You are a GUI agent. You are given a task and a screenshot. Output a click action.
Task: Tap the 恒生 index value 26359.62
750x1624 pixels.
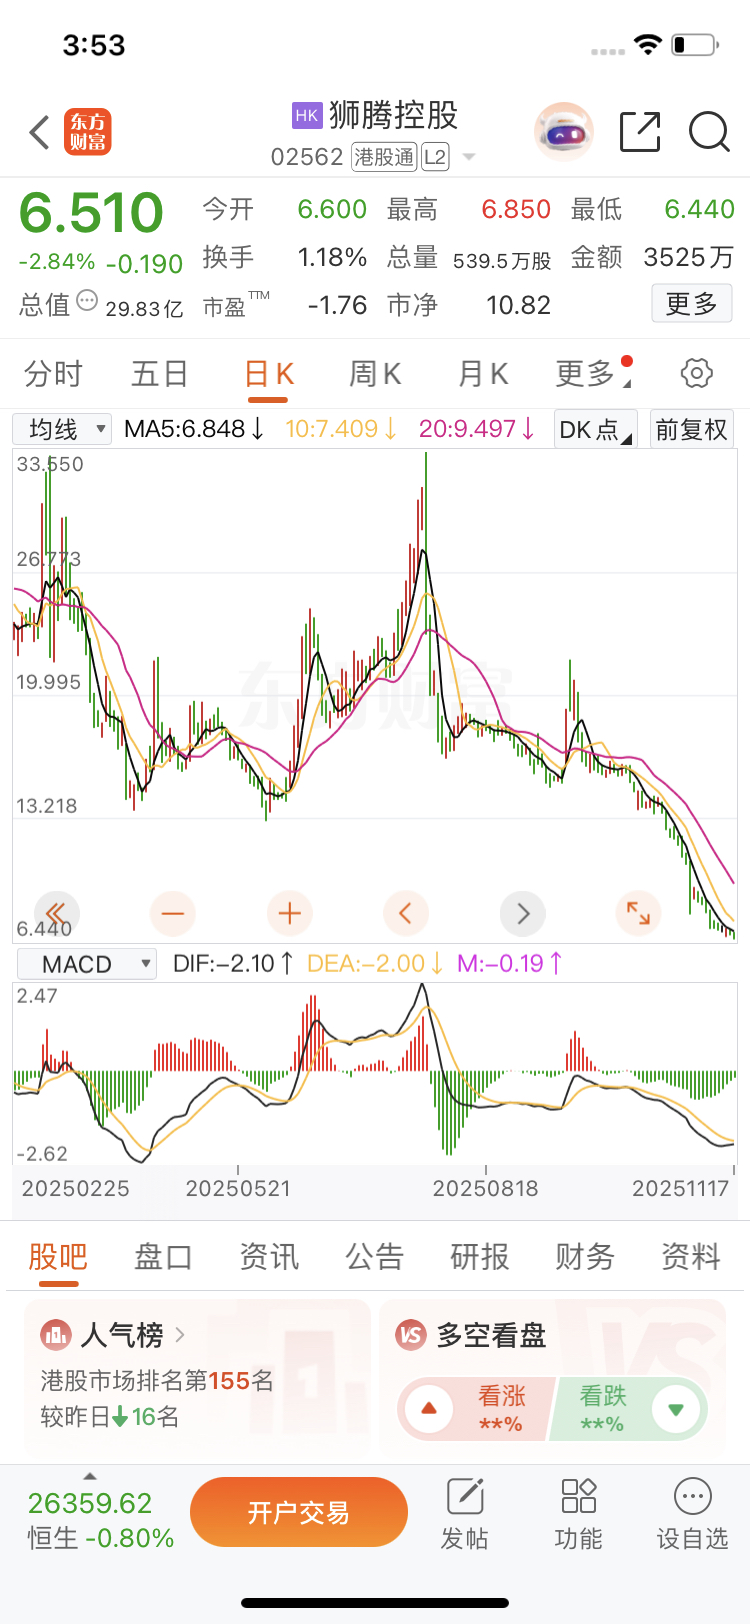click(x=90, y=1503)
